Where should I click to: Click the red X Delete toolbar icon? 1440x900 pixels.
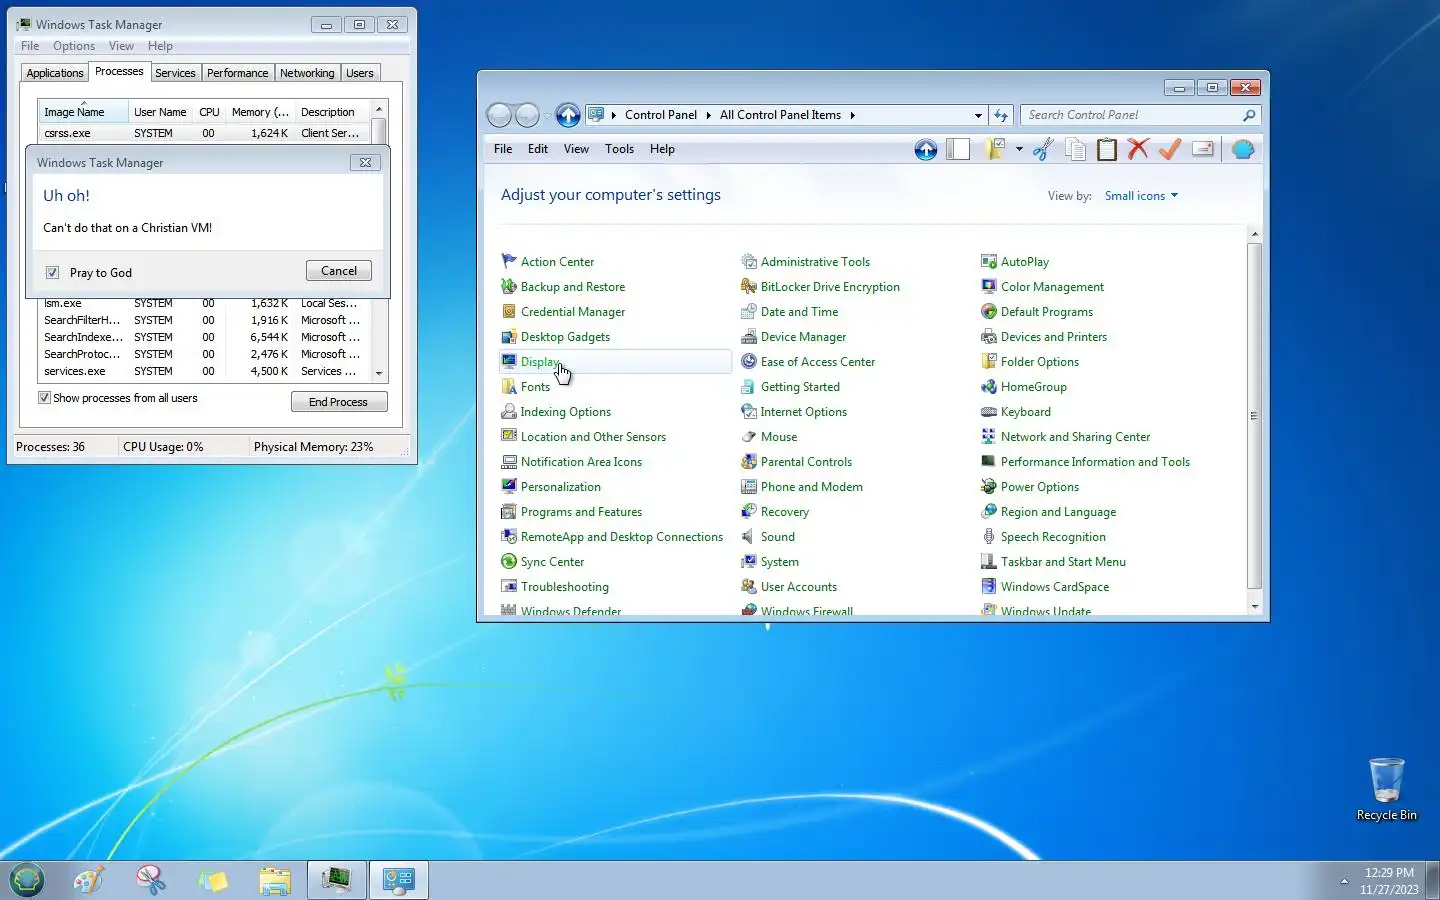(x=1138, y=150)
